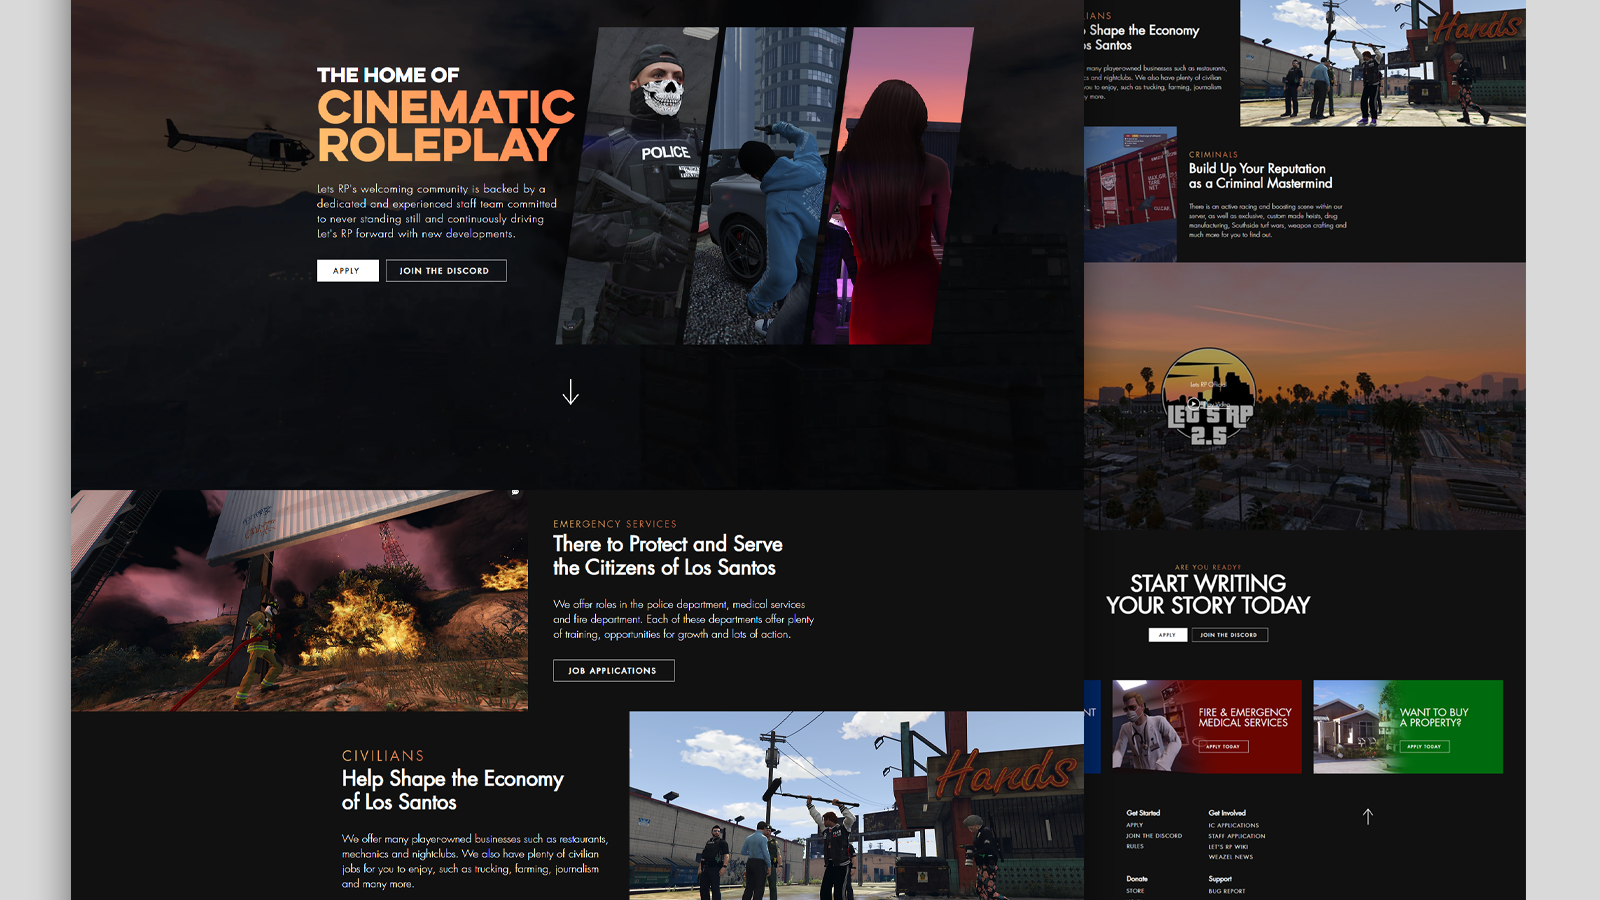Screen dimensions: 1600x900
Task: Click Join The Discord under Start Writing Your Story
Action: tap(1229, 635)
